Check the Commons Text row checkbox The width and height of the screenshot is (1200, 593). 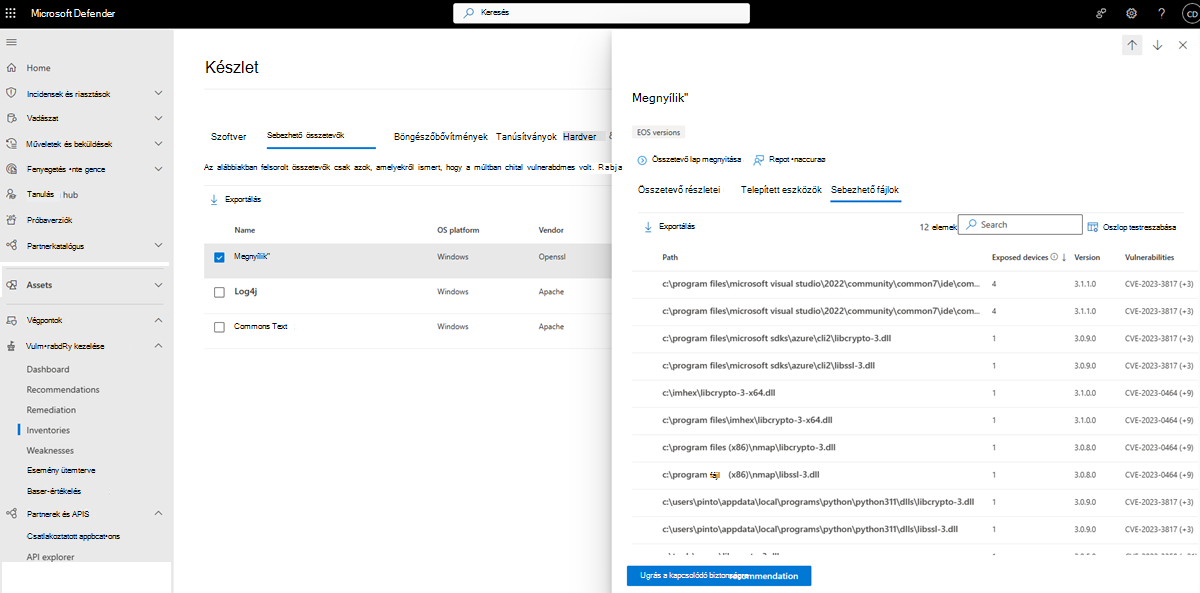click(219, 327)
